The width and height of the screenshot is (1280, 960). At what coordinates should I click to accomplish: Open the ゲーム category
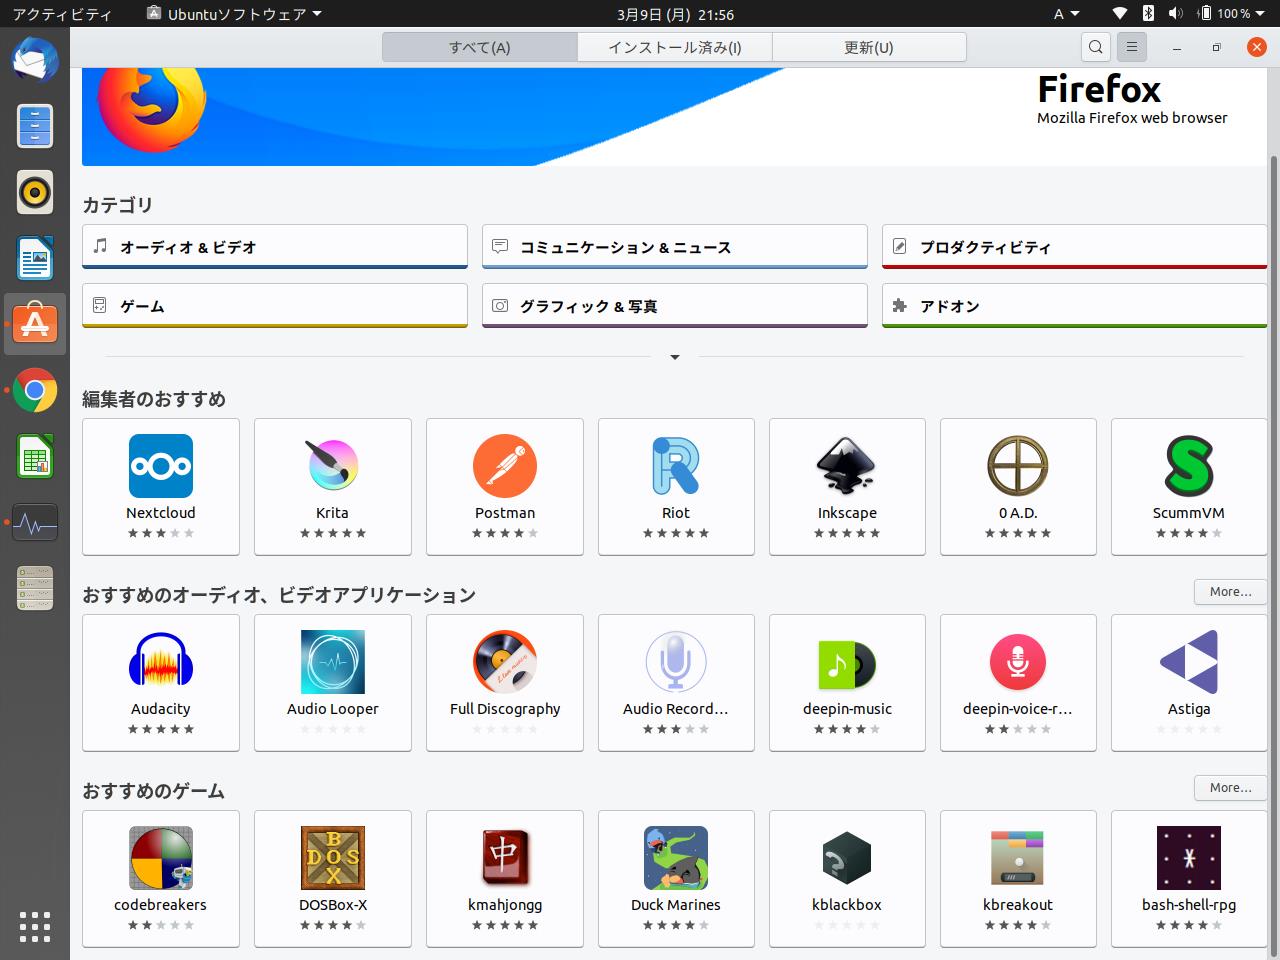point(275,306)
